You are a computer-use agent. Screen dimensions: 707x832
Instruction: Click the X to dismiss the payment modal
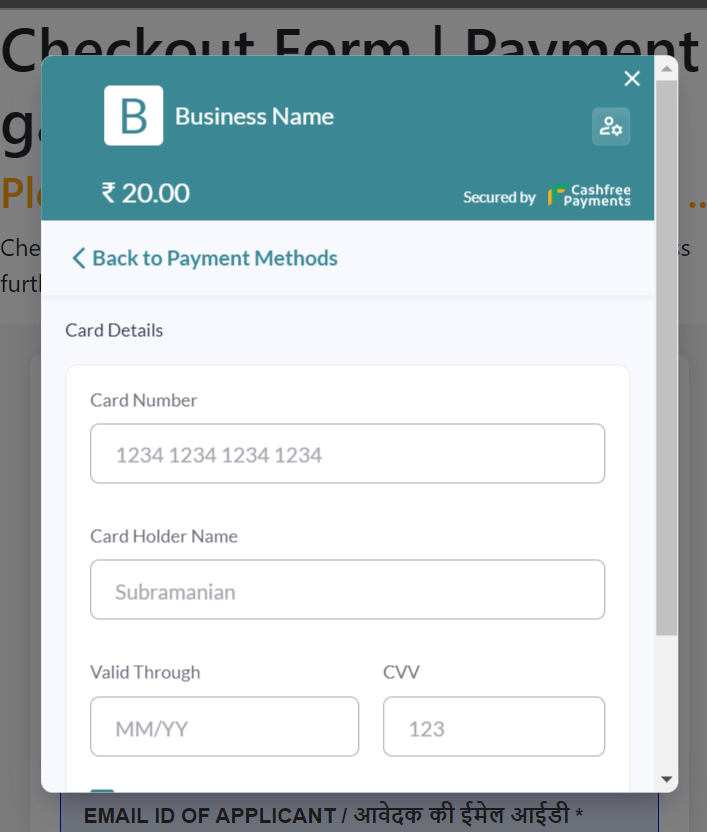631,78
